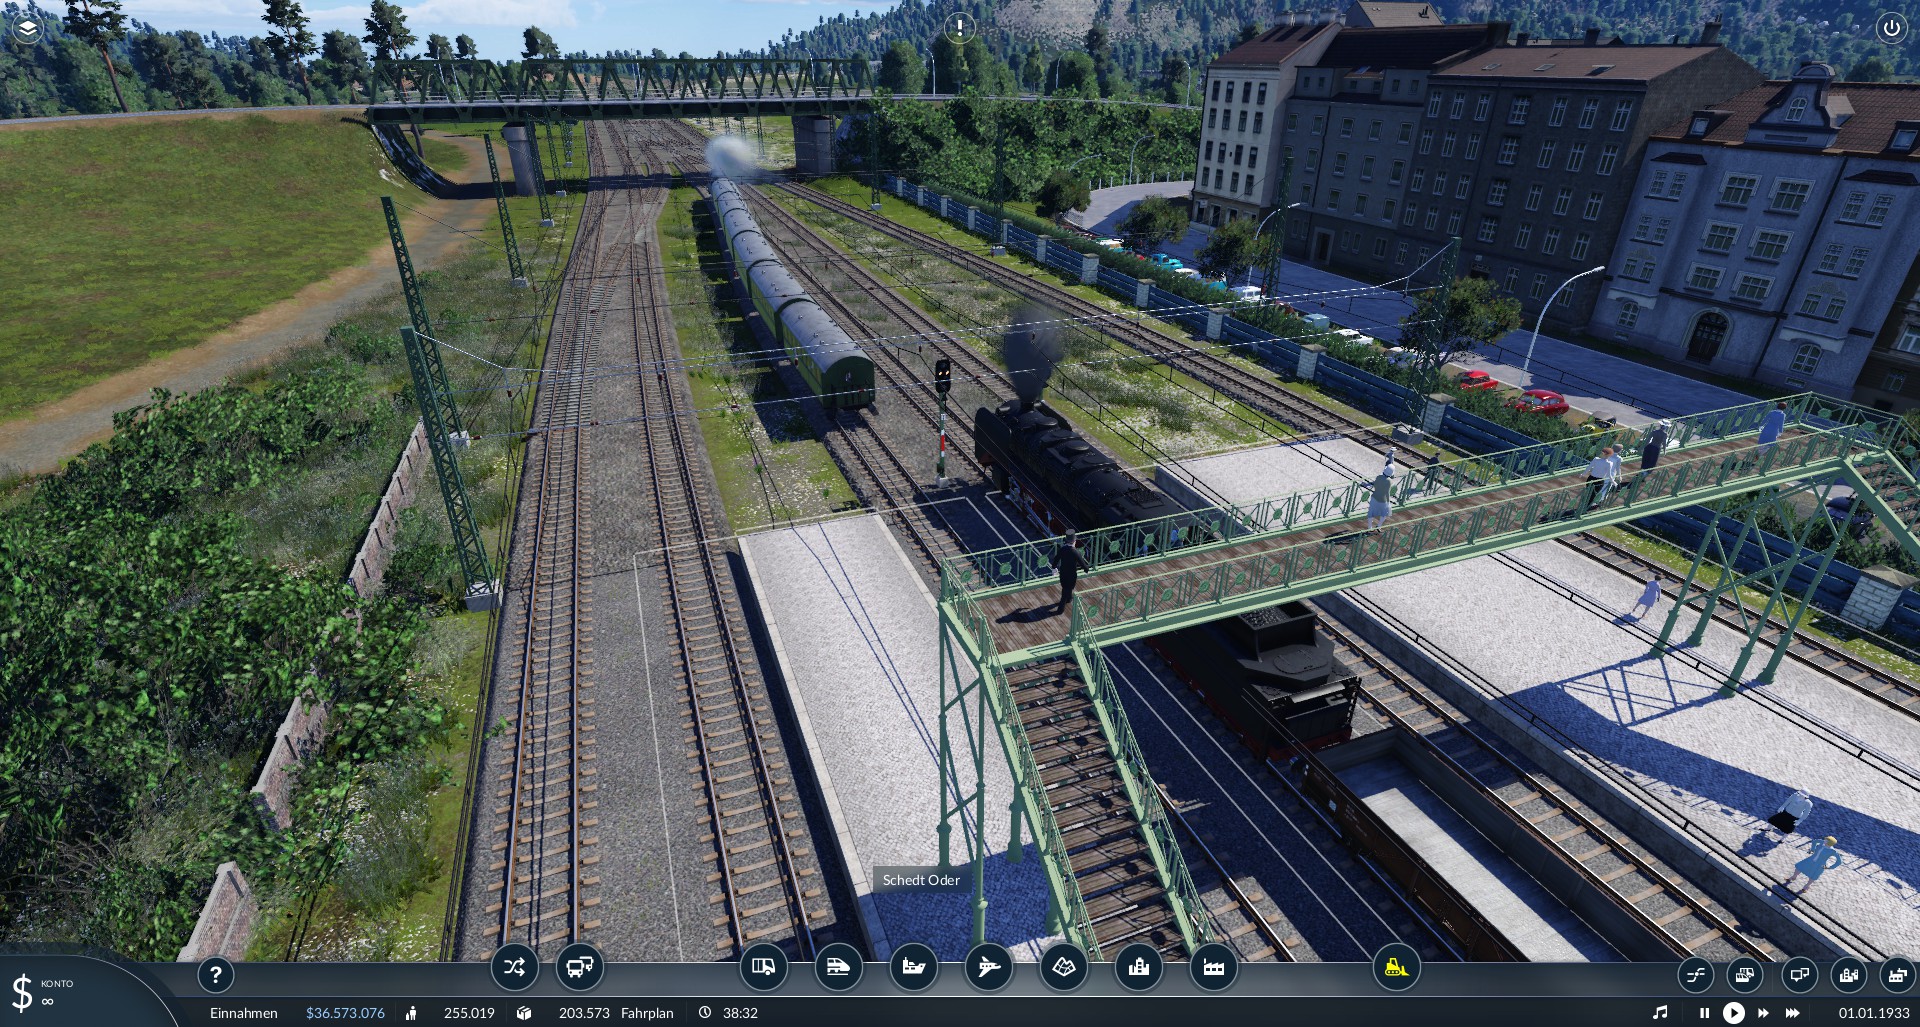Open the line manager shuffle icon
The height and width of the screenshot is (1027, 1920).
(514, 967)
